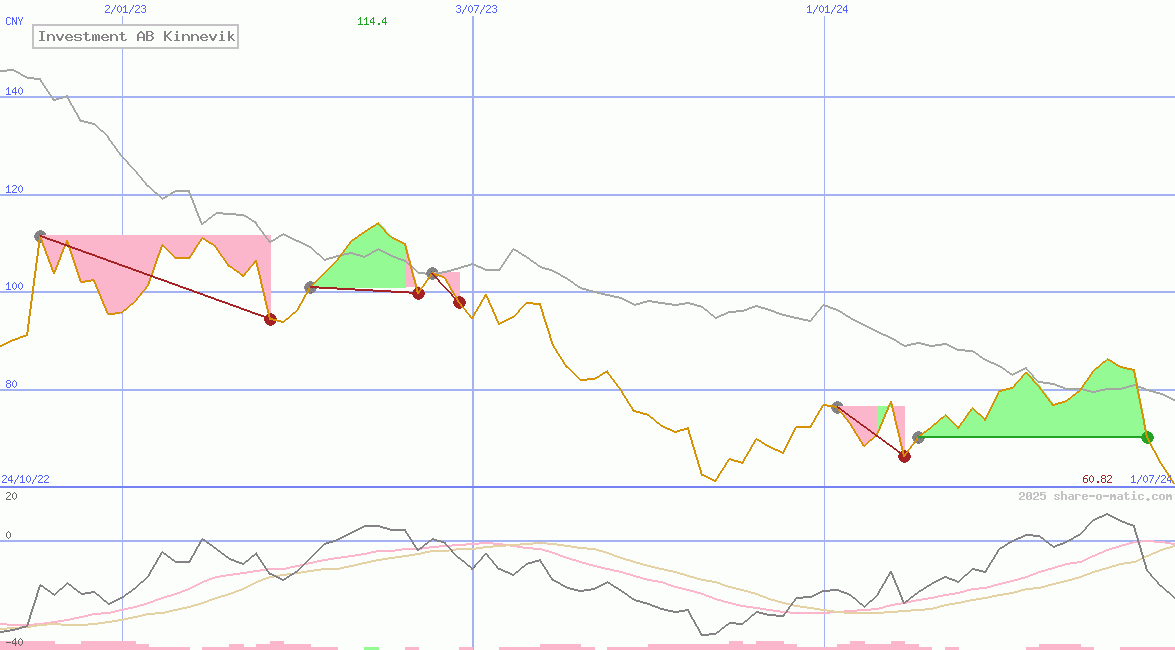Image resolution: width=1175 pixels, height=650 pixels.
Task: Select the 3/07/23 date label
Action: pyautogui.click(x=476, y=9)
